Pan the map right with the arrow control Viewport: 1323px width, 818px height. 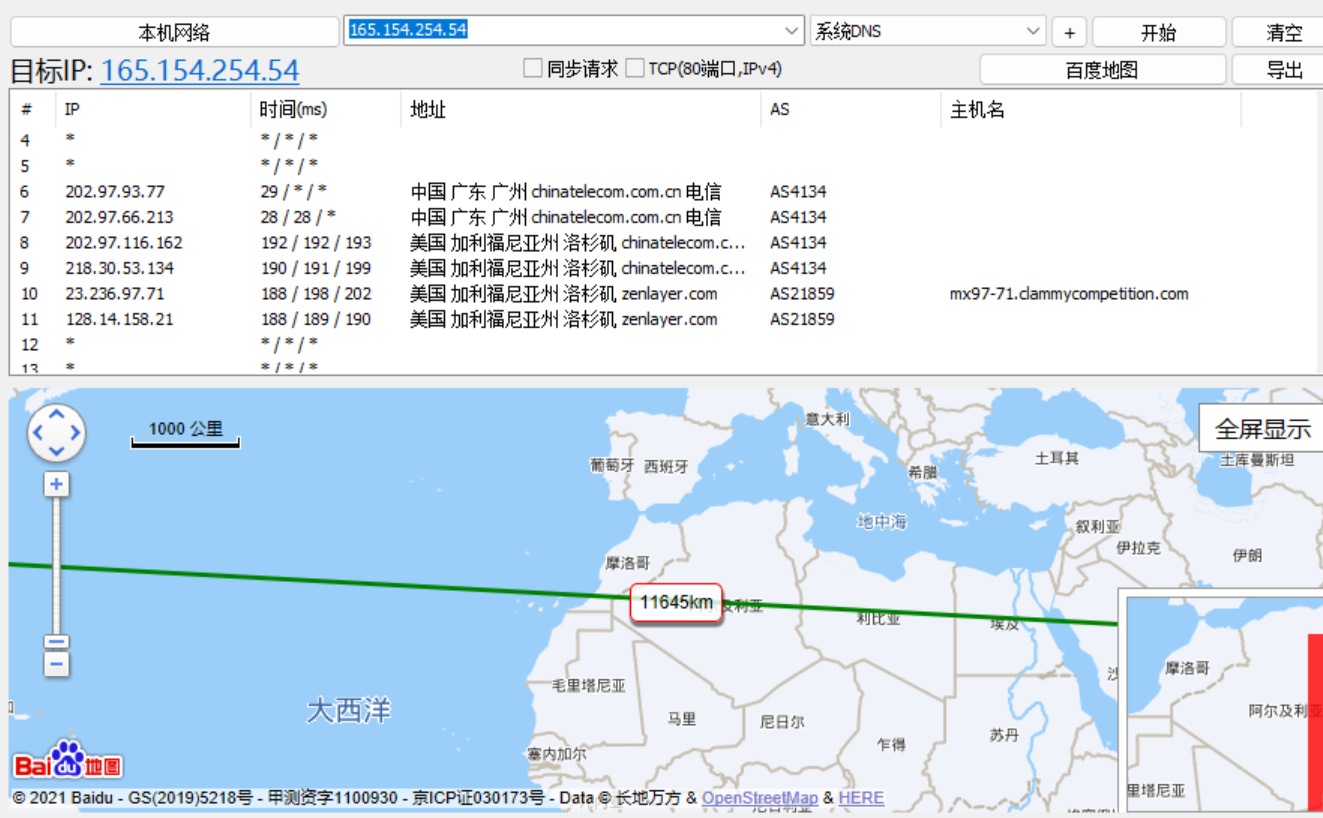[75, 434]
